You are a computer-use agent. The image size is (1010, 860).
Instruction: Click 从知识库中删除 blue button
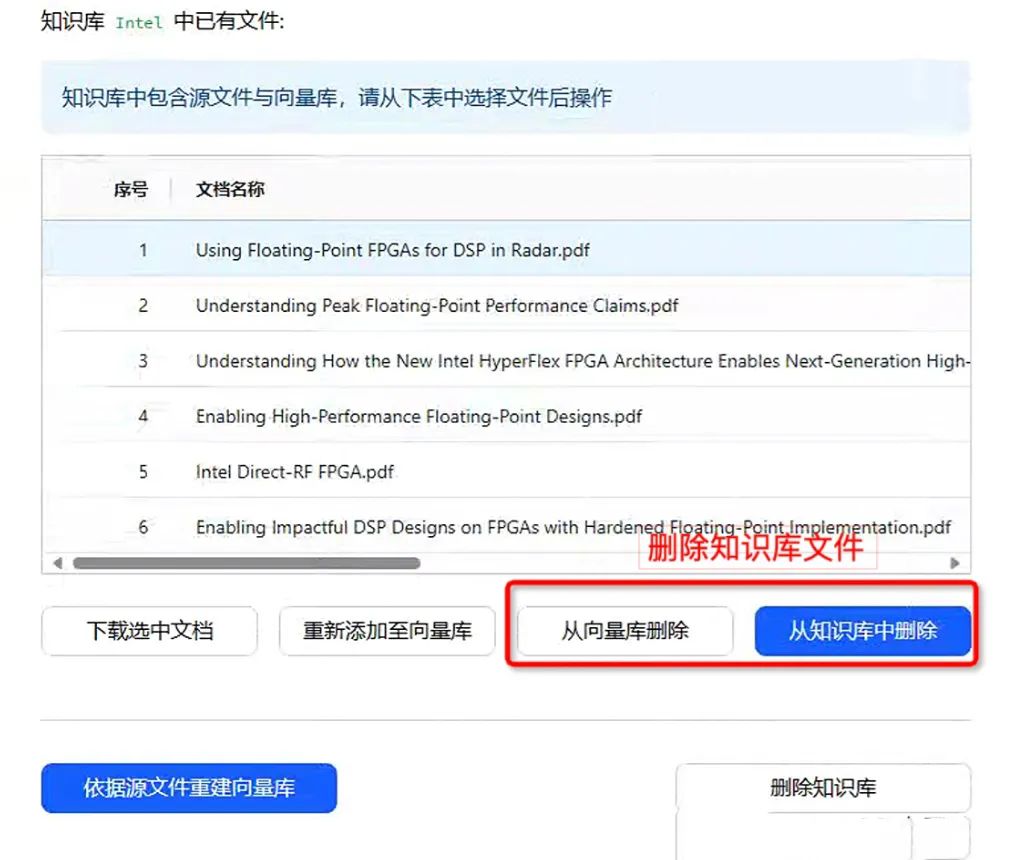(862, 631)
